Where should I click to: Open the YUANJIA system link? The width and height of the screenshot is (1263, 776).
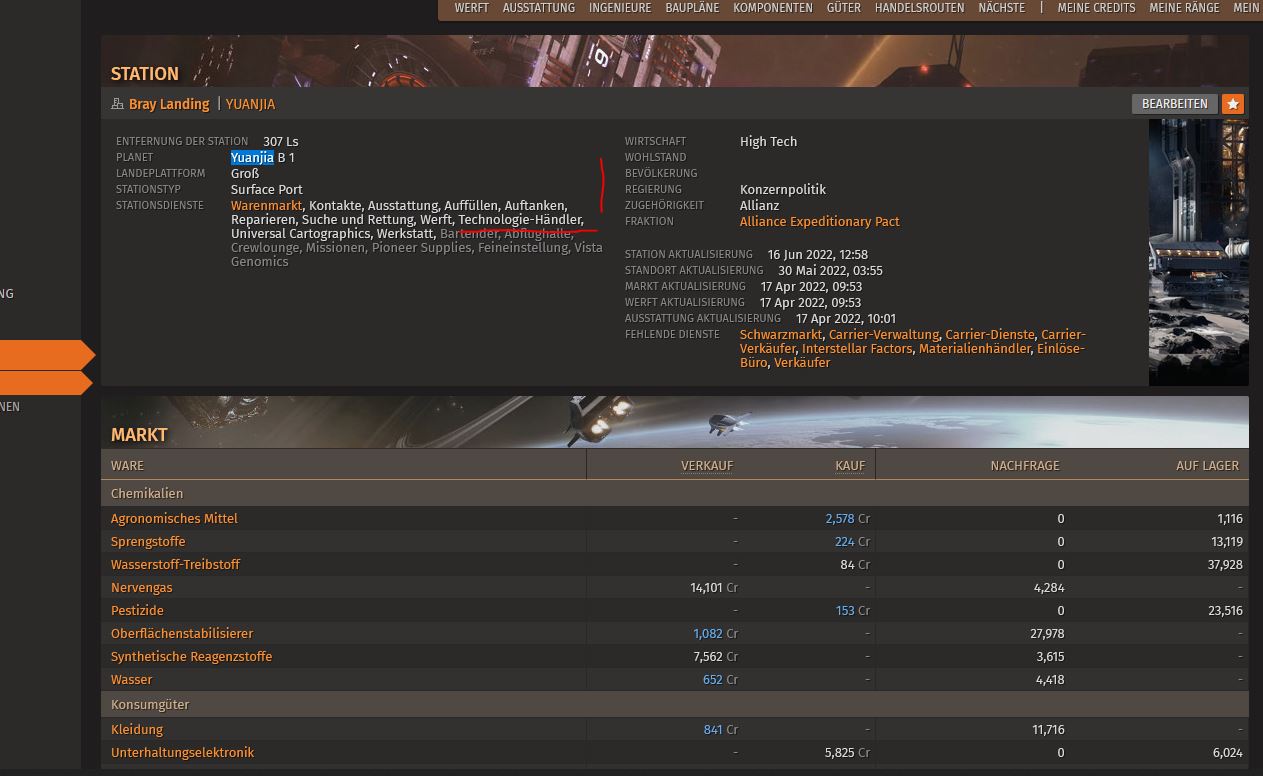[x=250, y=104]
